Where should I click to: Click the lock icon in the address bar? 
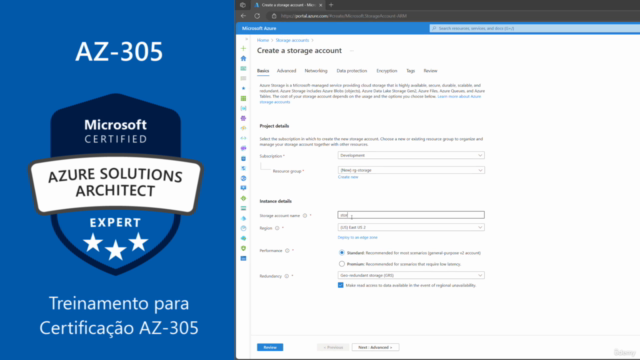coord(274,16)
